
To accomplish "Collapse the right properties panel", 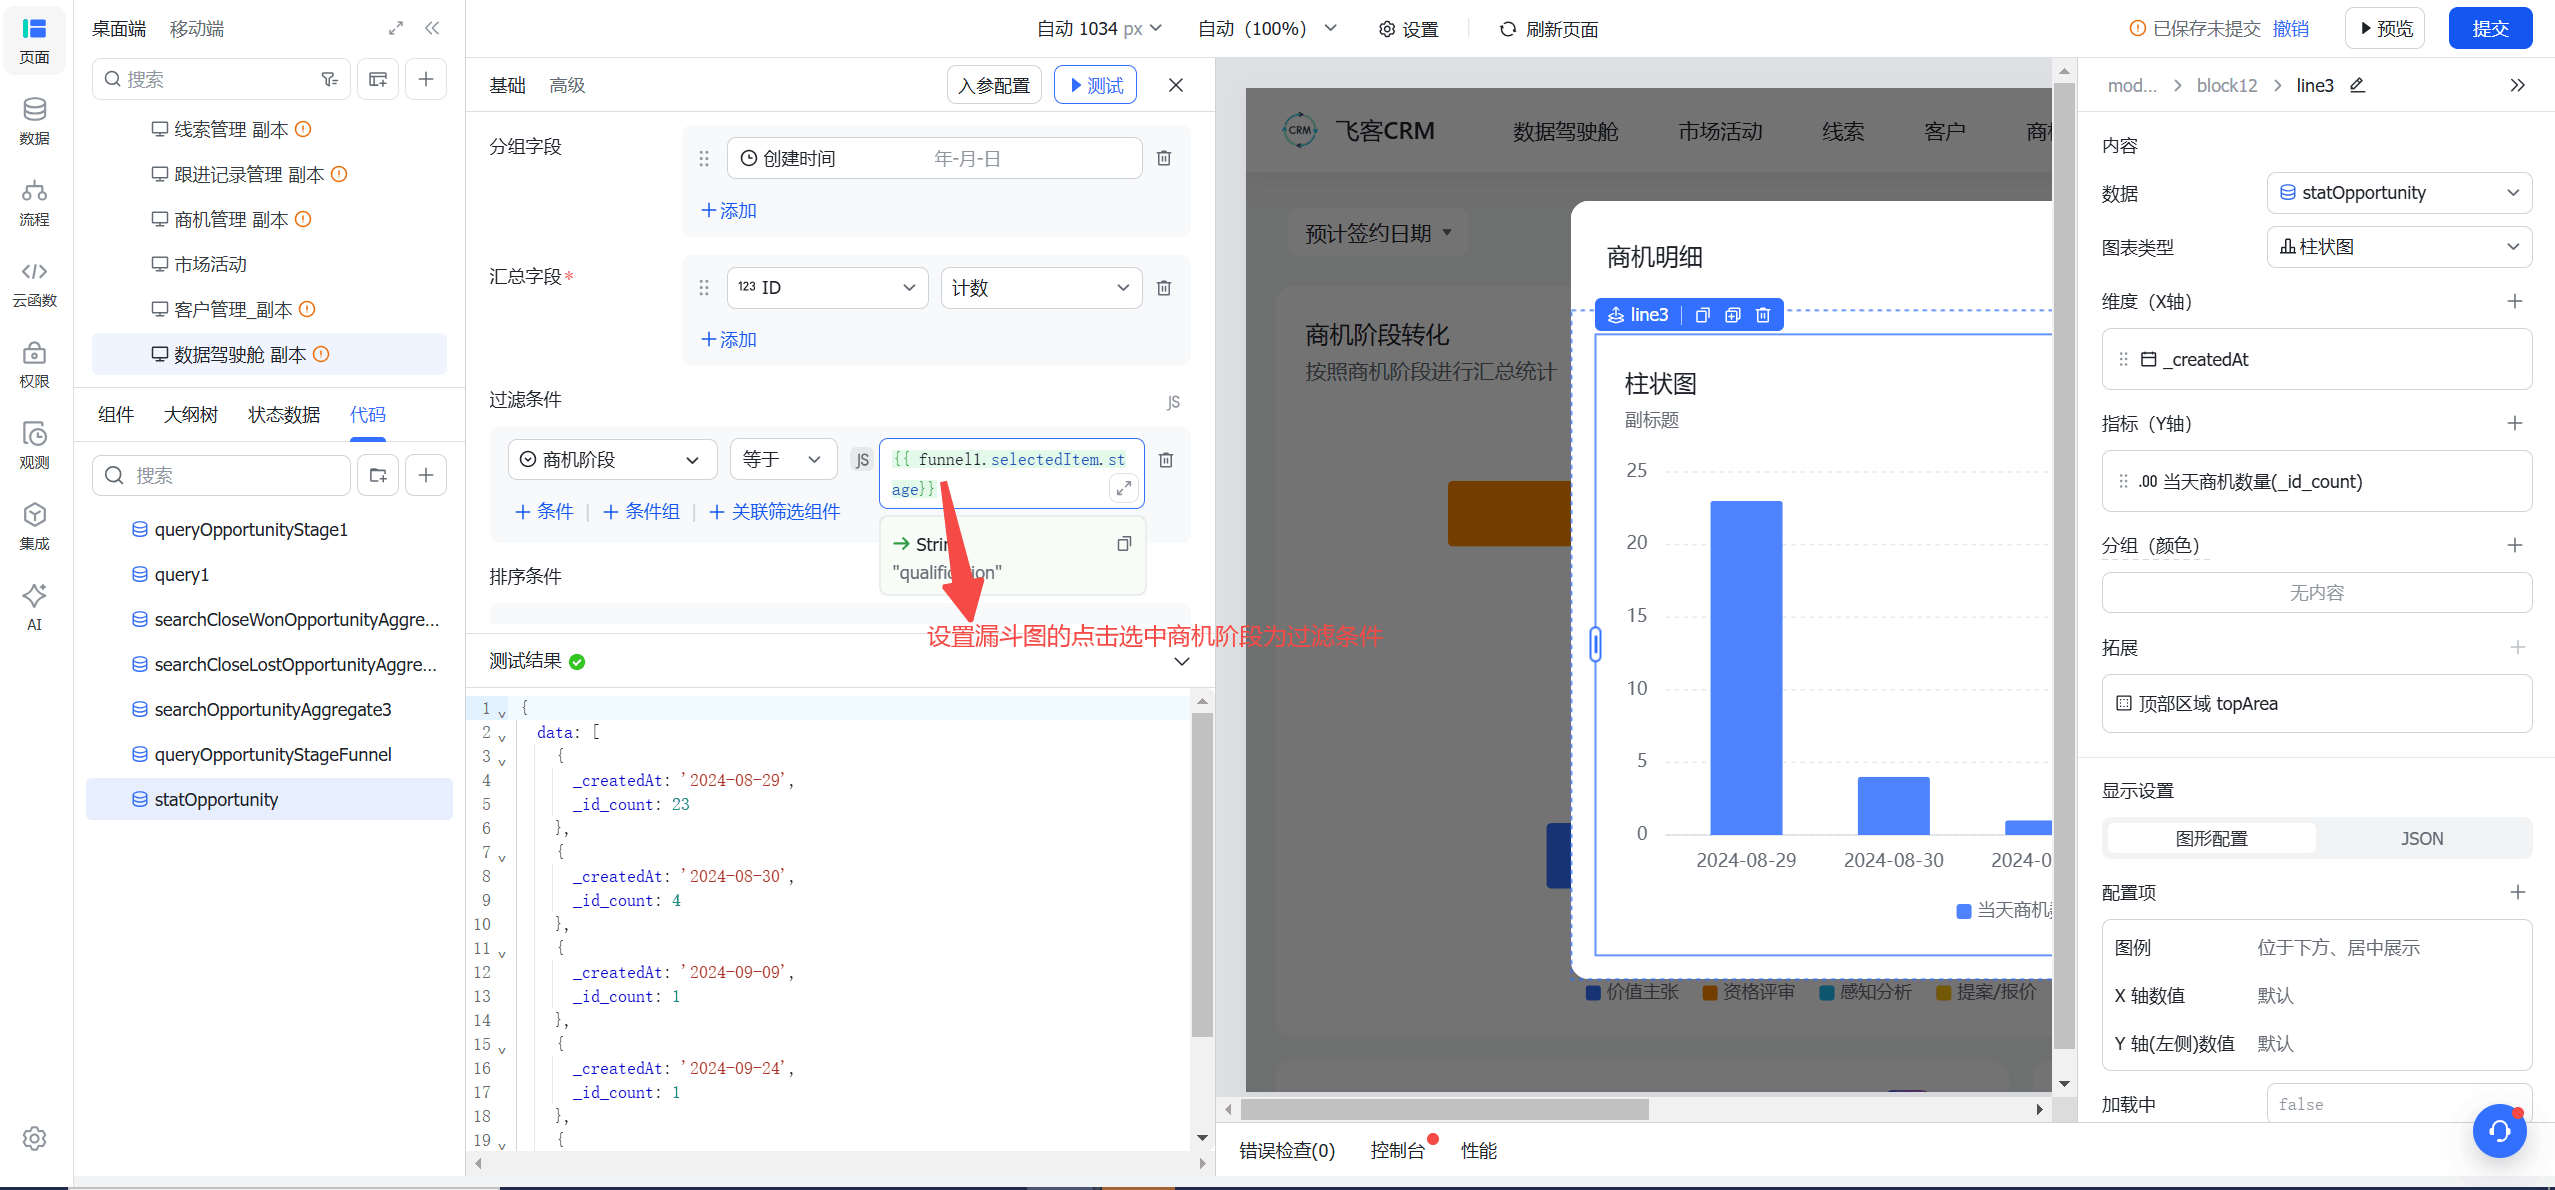I will point(2518,85).
